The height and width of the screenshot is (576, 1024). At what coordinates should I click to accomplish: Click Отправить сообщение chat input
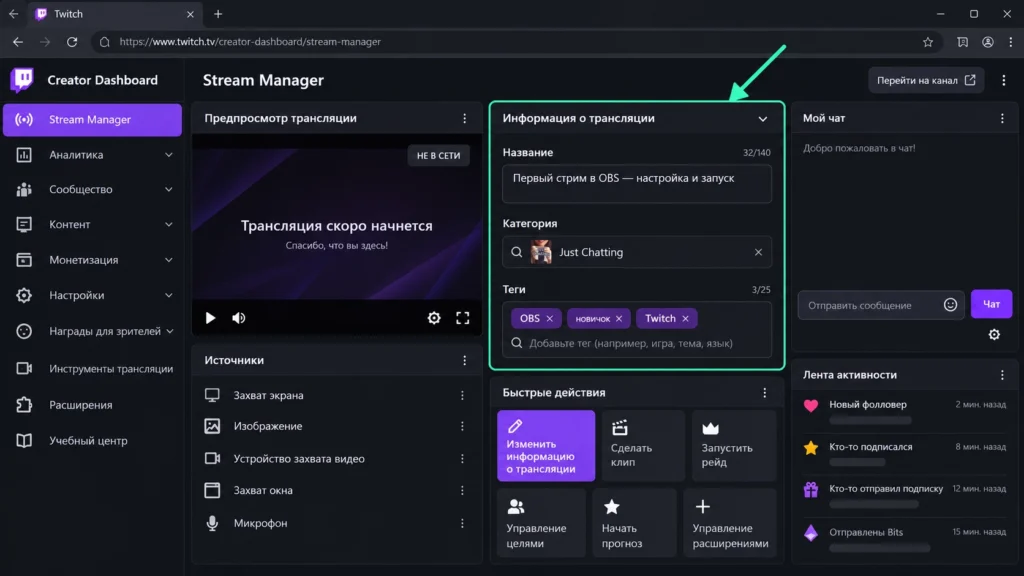coord(881,305)
